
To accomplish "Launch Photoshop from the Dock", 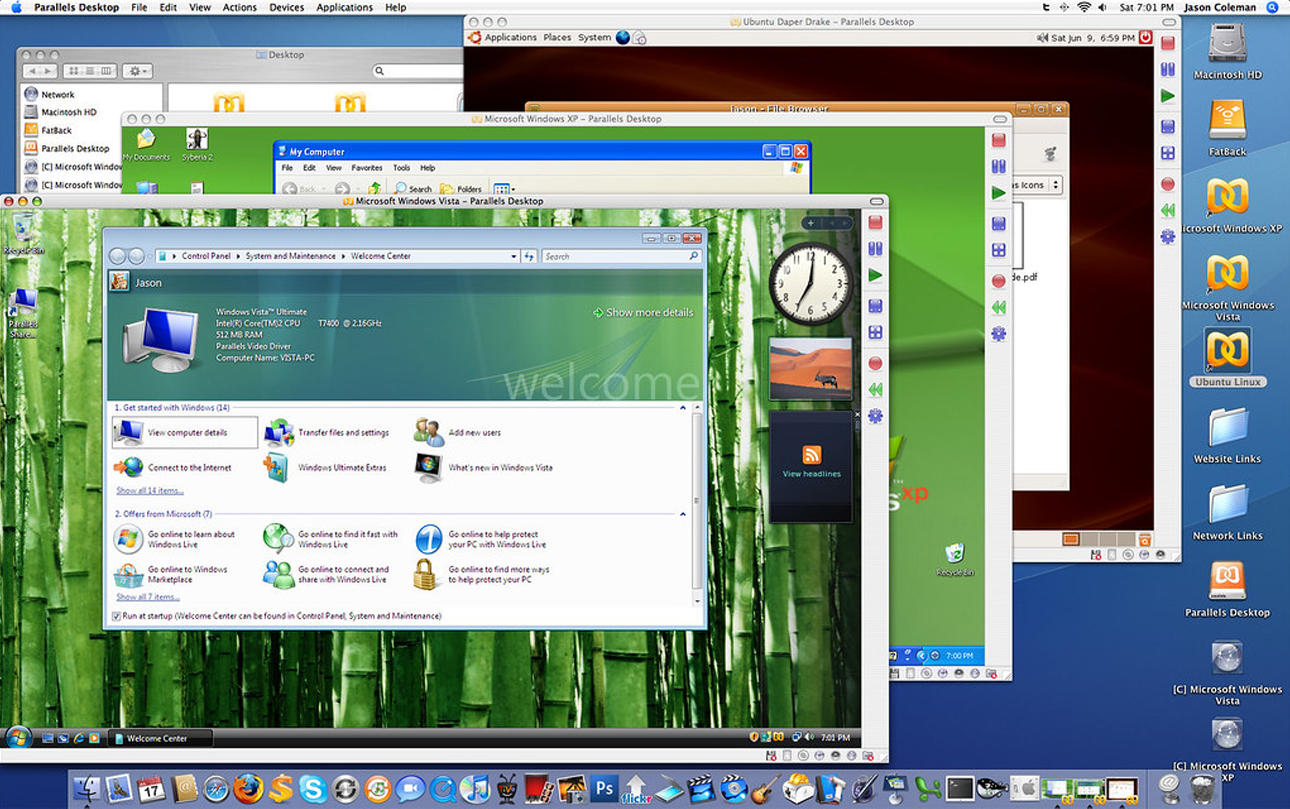I will pos(604,788).
